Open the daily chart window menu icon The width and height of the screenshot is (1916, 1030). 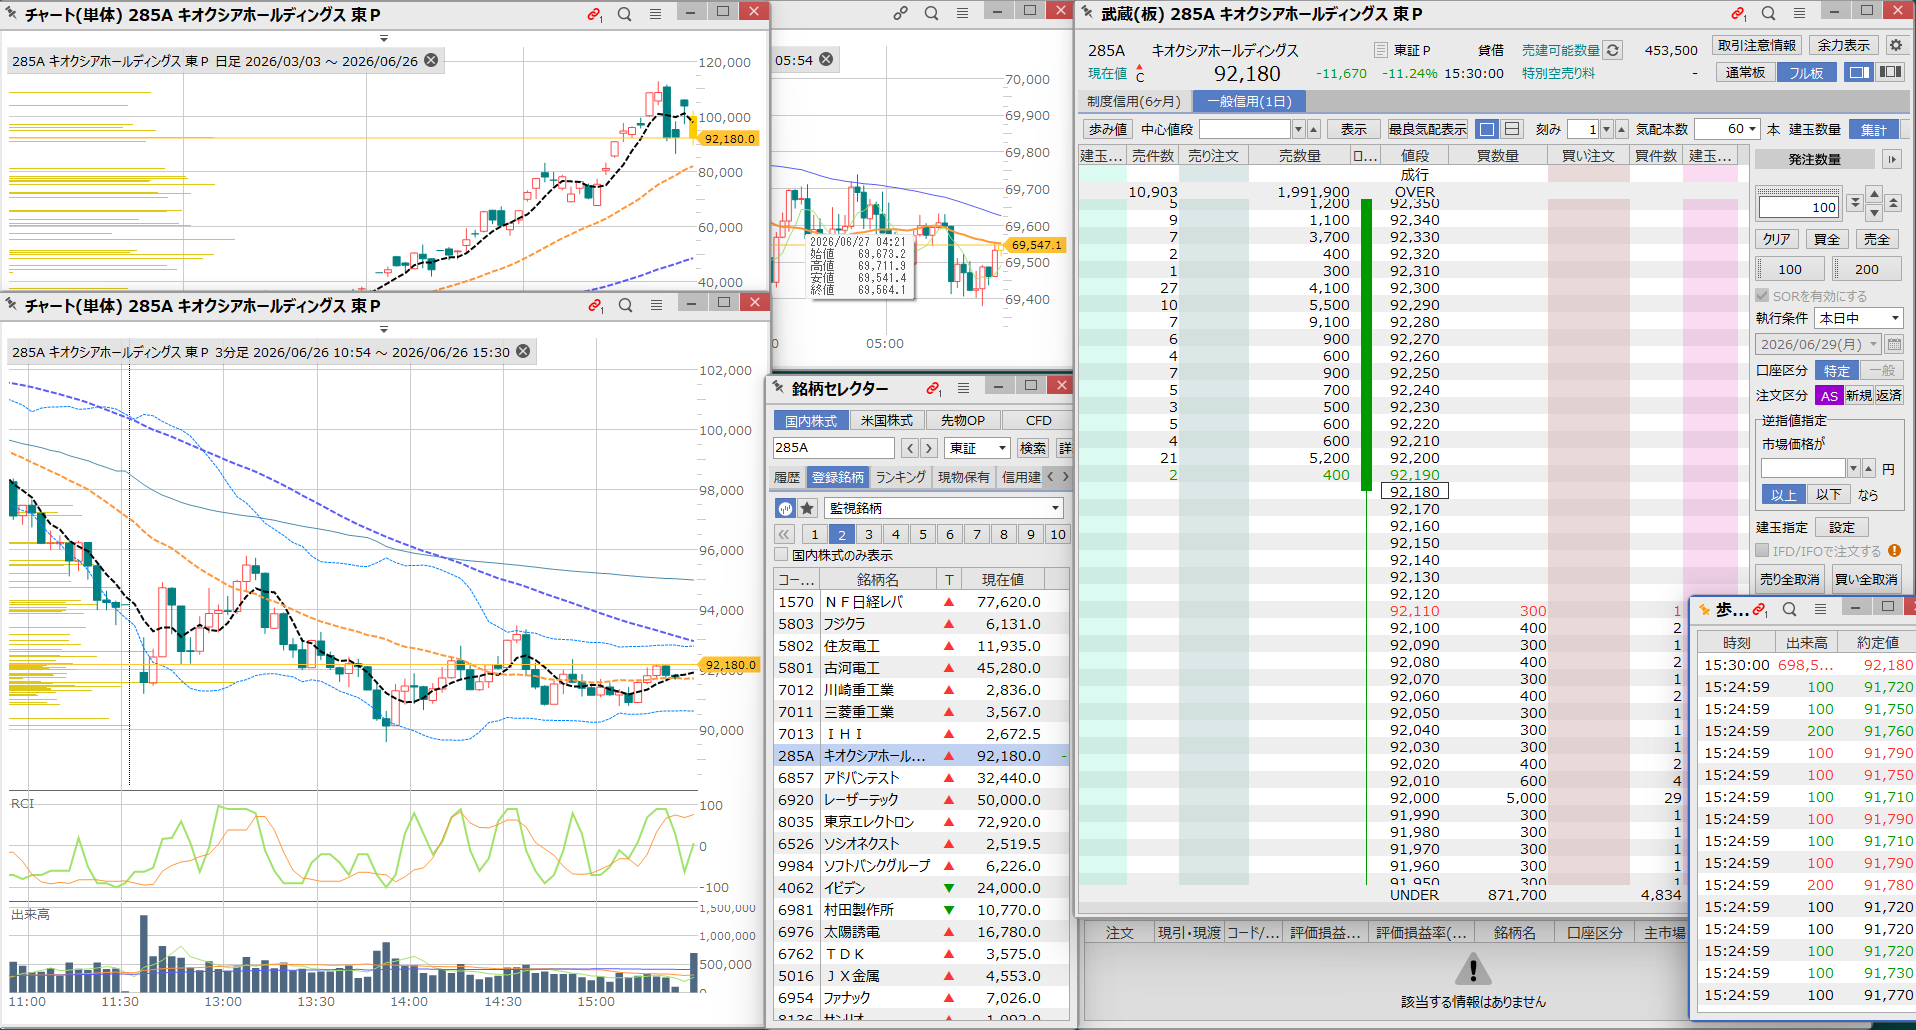click(x=655, y=14)
